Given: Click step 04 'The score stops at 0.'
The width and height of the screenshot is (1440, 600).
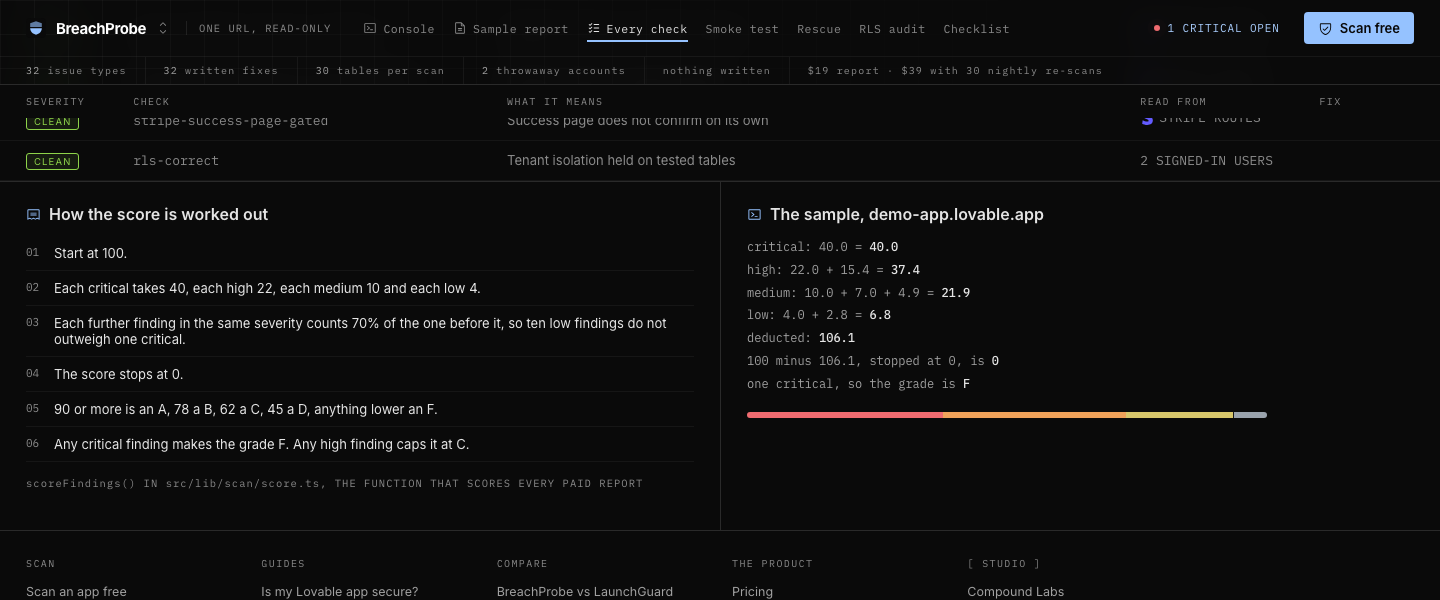Looking at the screenshot, I should [x=359, y=374].
